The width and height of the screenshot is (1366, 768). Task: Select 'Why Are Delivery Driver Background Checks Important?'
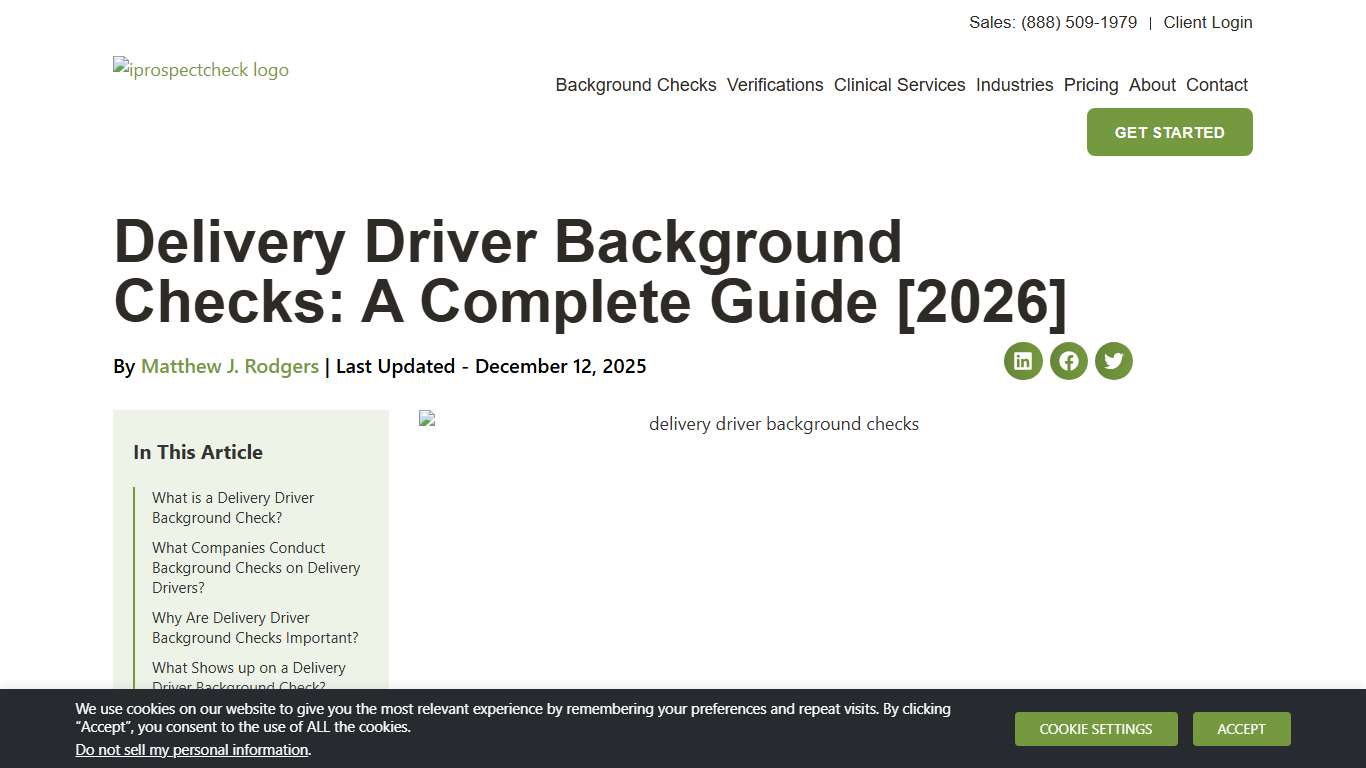tap(255, 627)
